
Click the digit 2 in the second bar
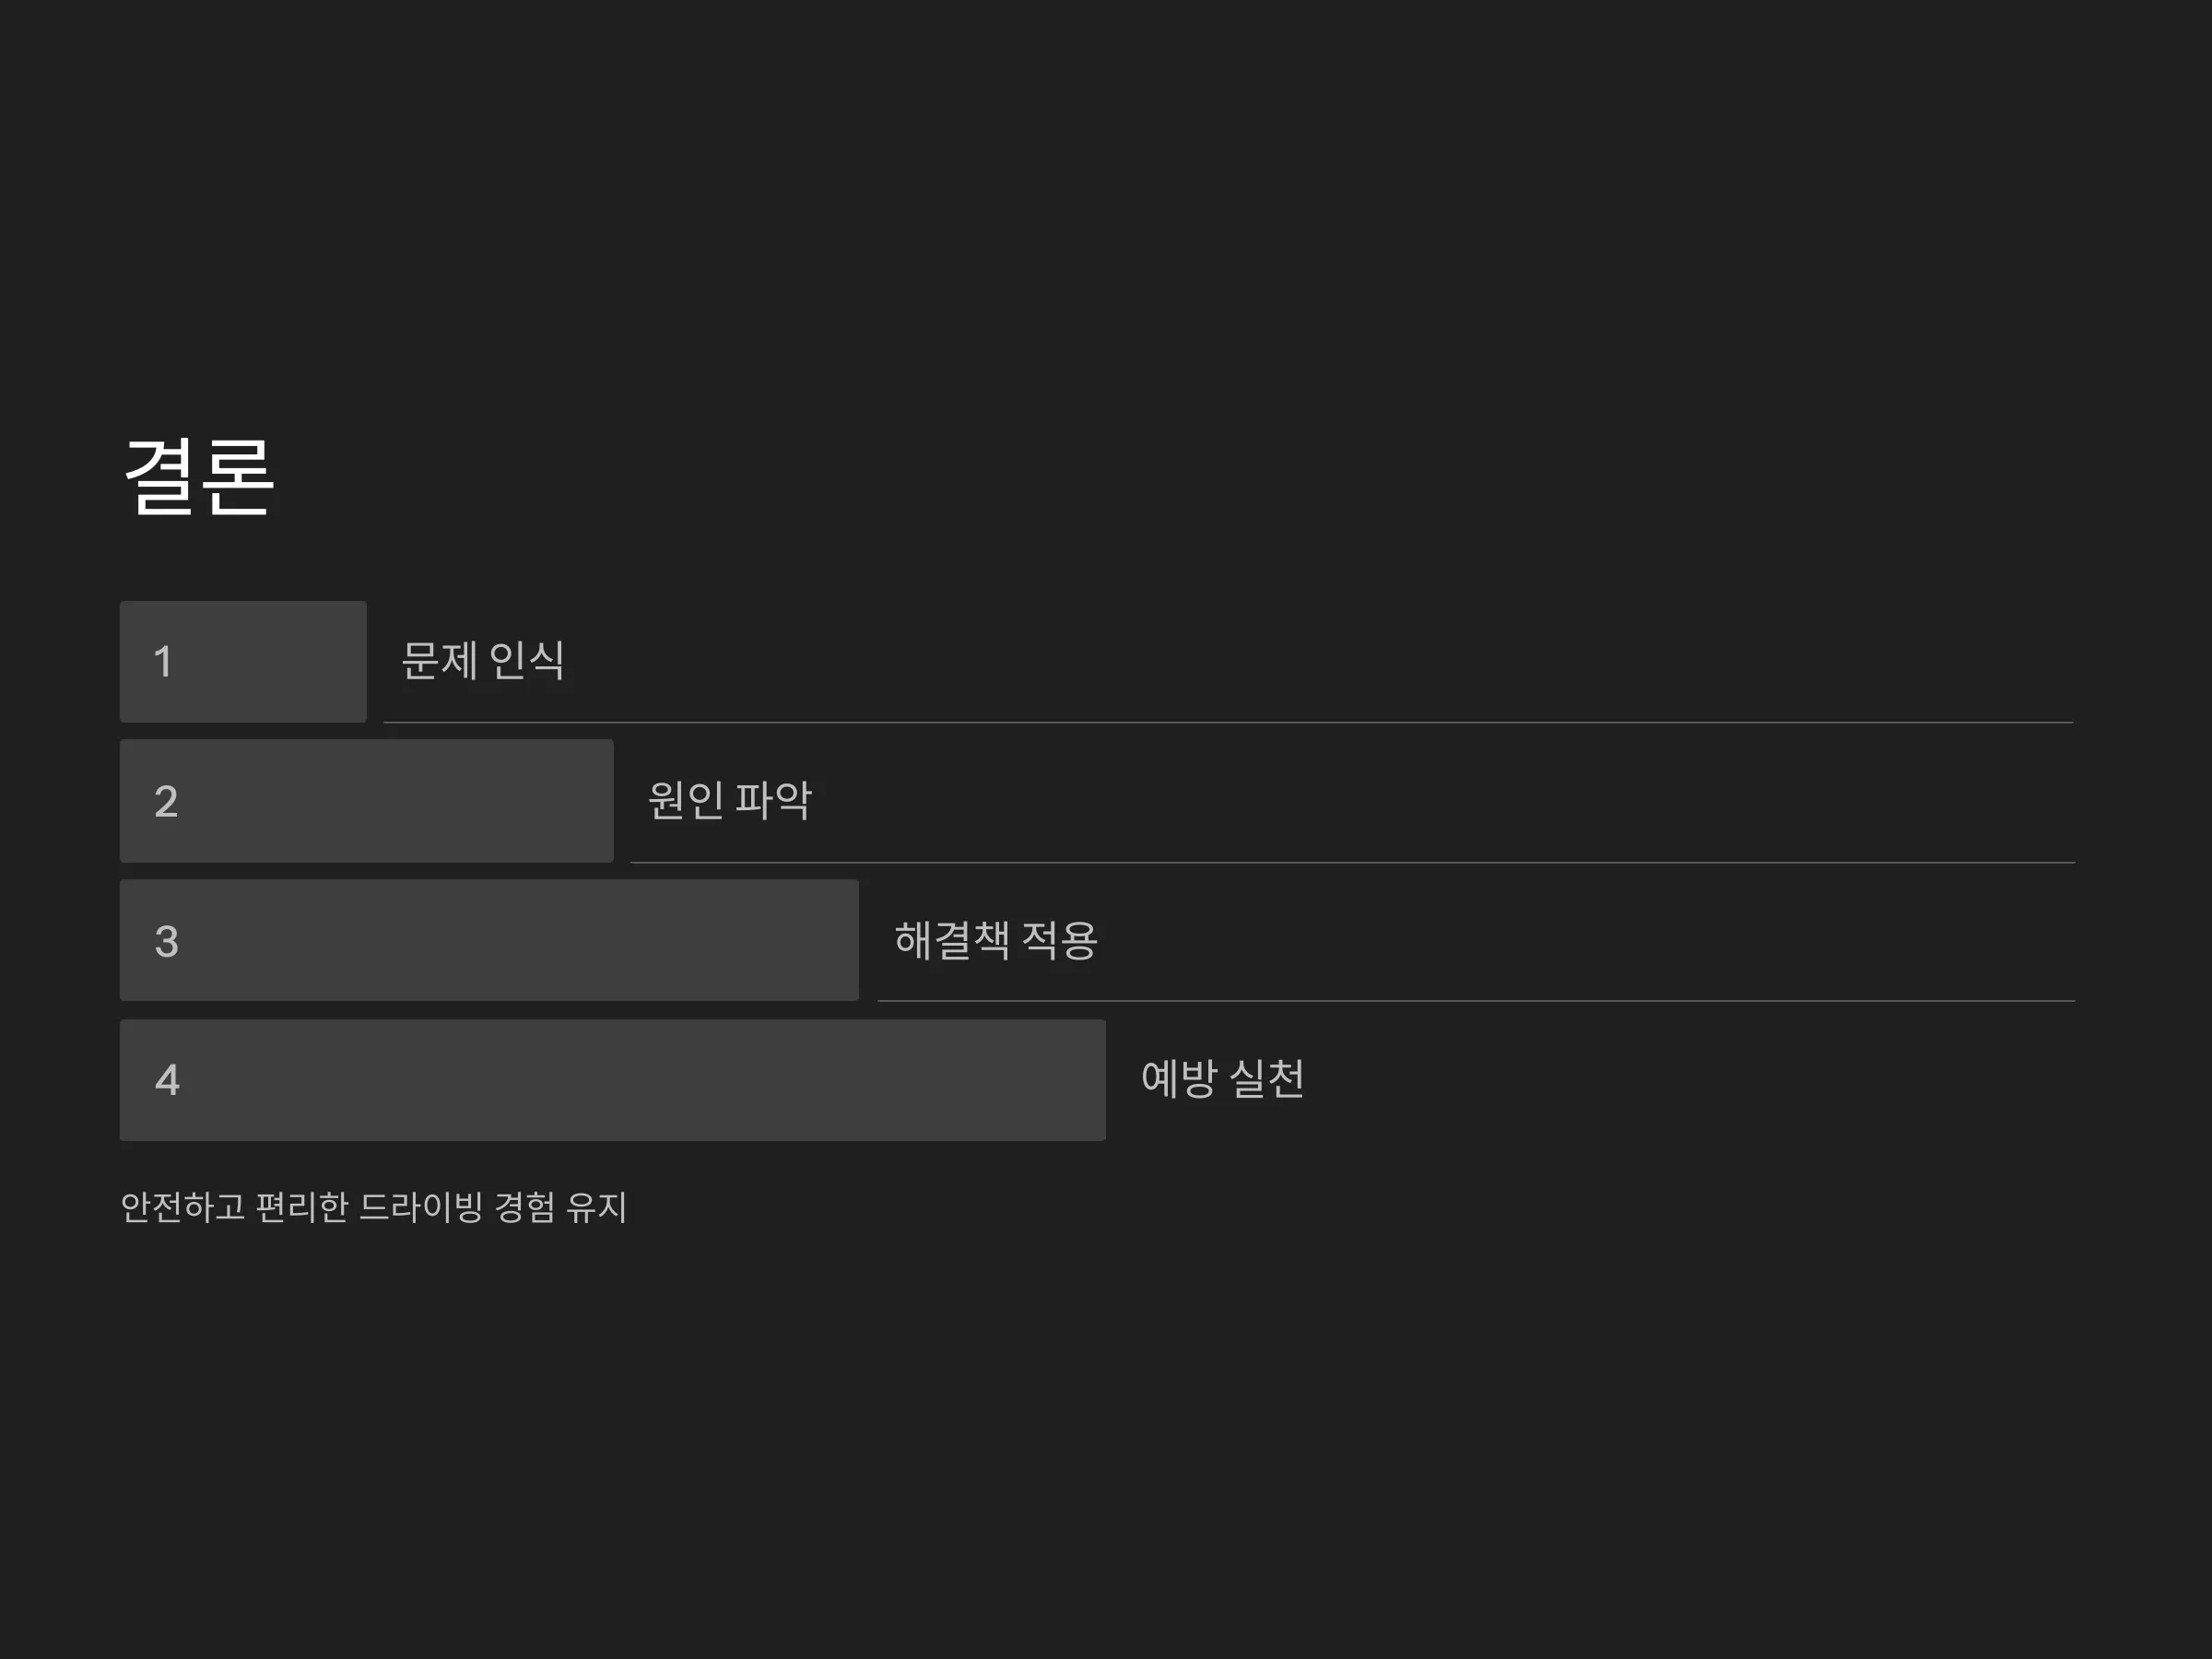pos(166,802)
